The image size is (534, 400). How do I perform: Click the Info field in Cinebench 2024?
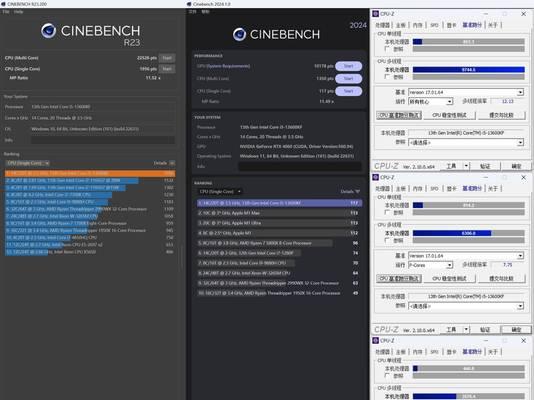(300, 166)
